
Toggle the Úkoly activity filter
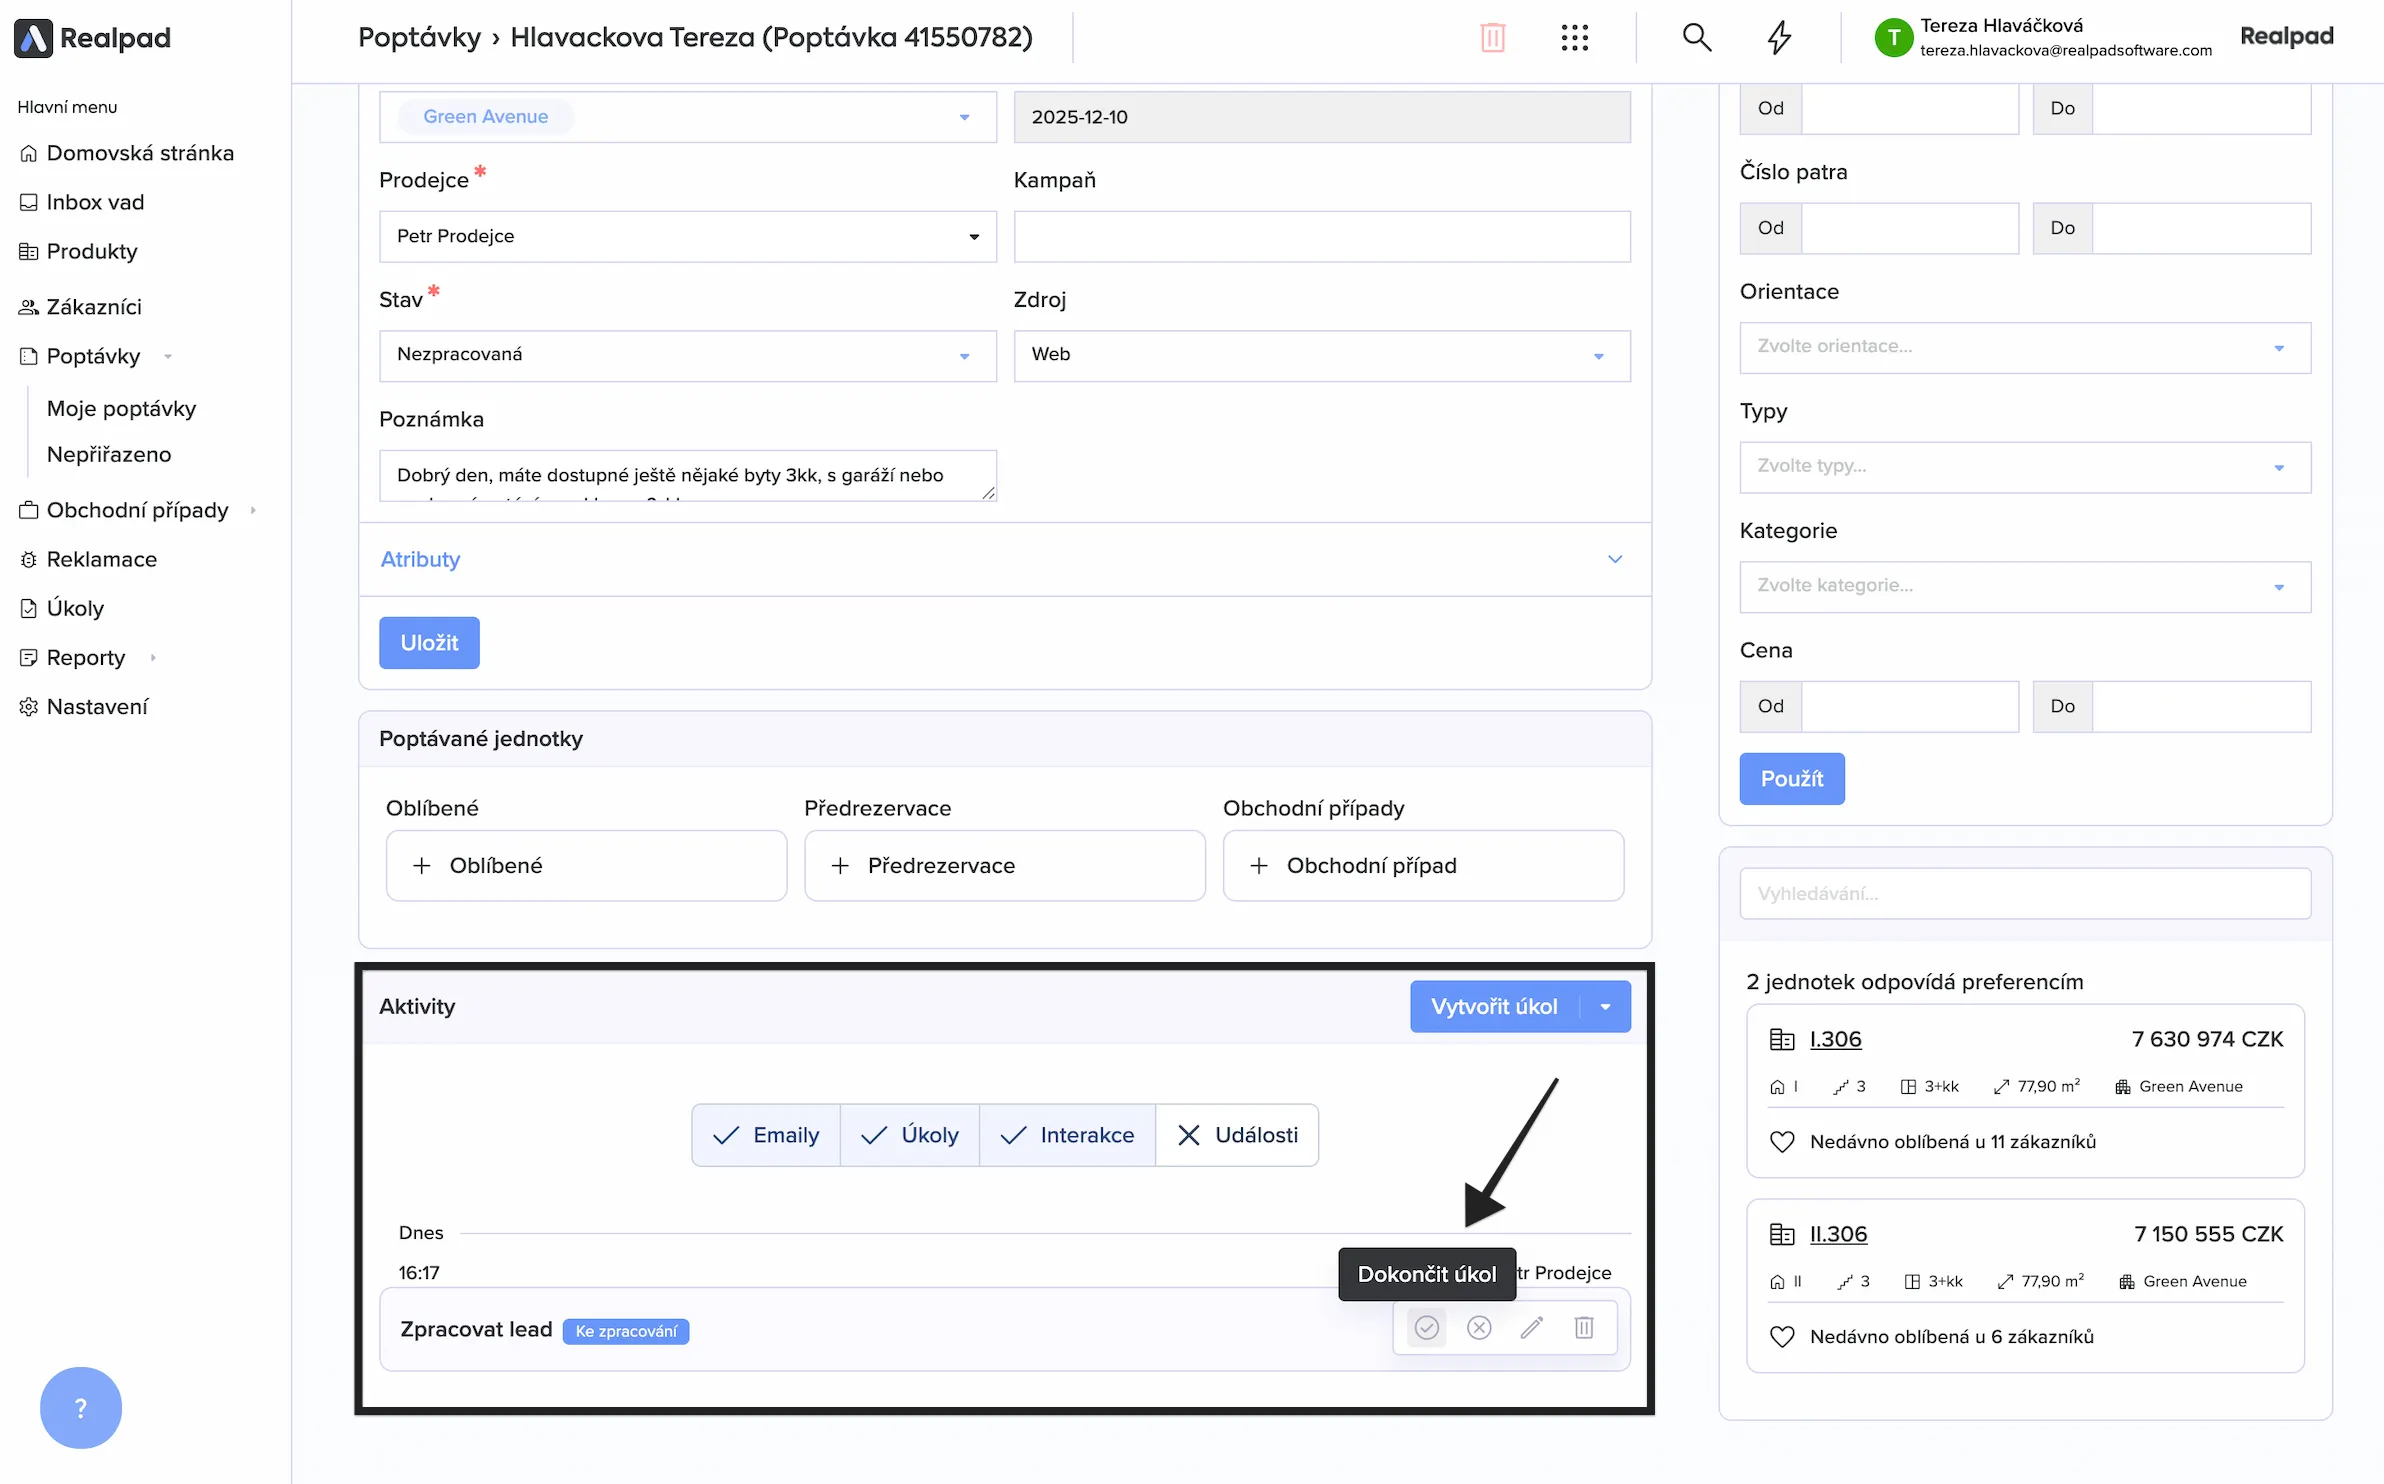tap(910, 1135)
